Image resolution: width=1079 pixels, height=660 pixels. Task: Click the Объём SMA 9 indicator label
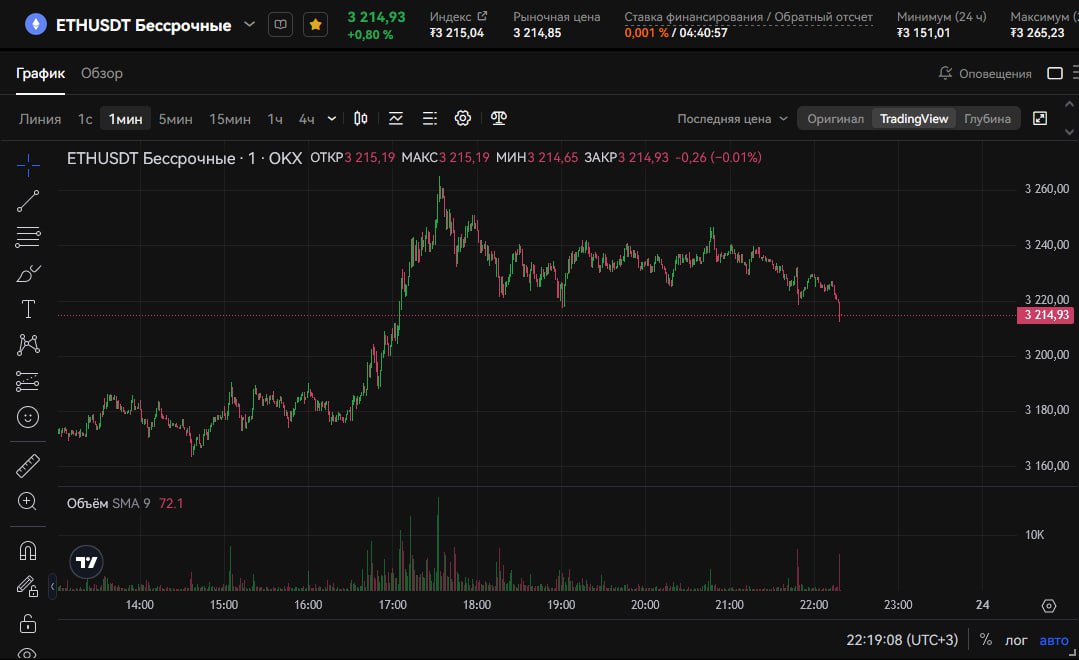108,503
